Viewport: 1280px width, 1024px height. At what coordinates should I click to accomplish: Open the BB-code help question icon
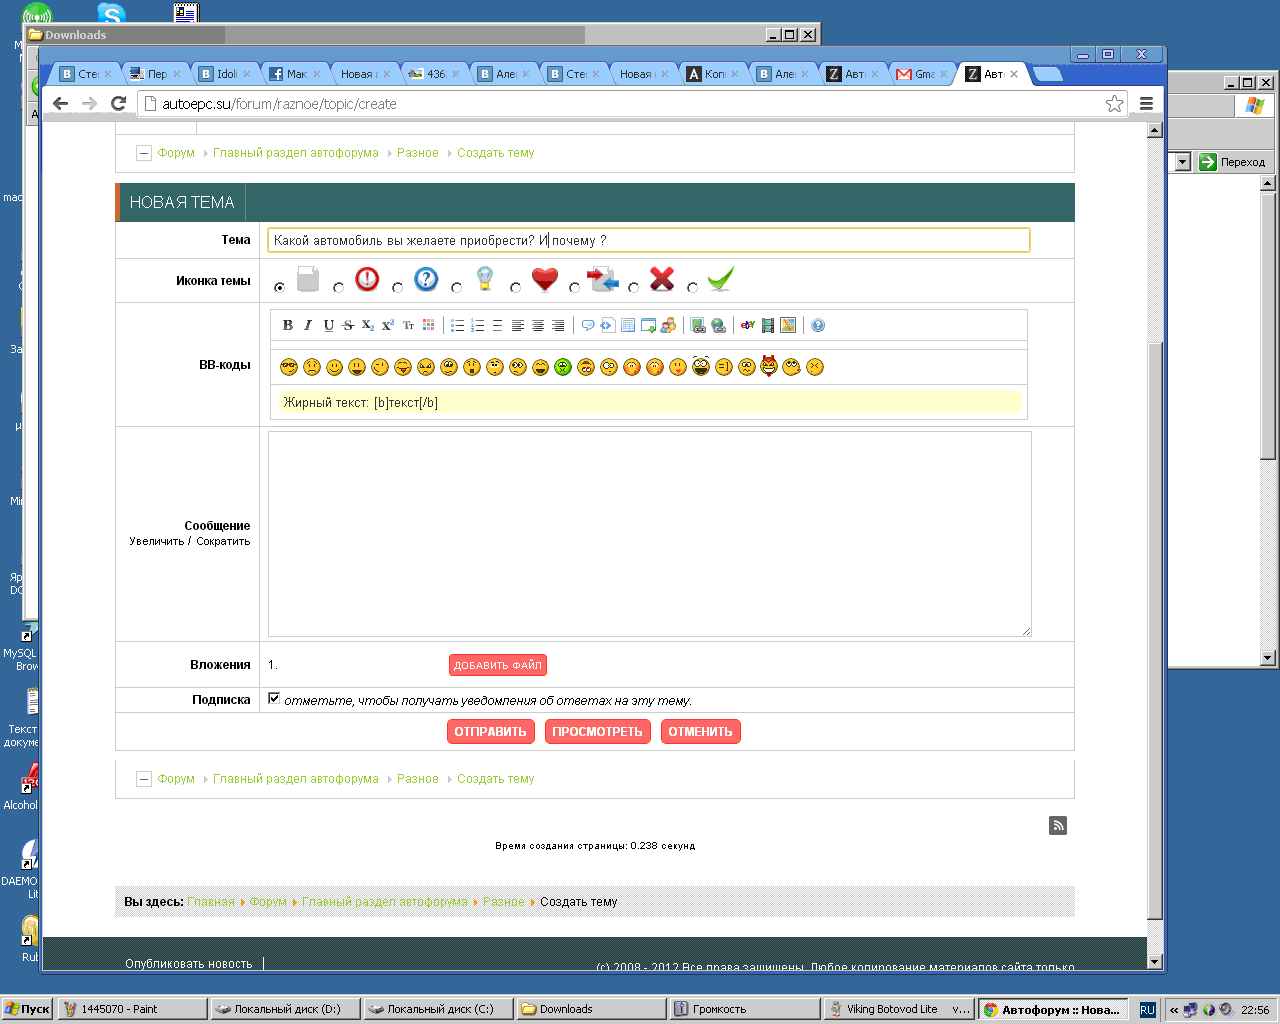pos(818,325)
